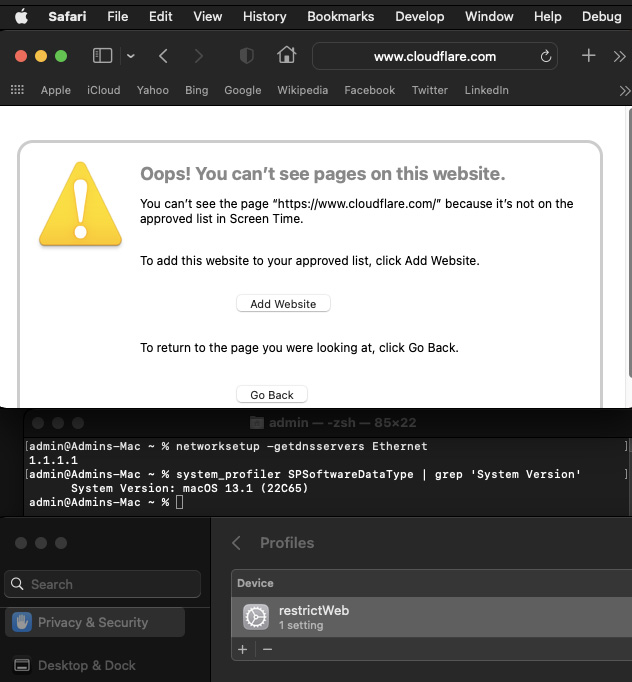The width and height of the screenshot is (632, 682).
Task: Open the Edit menu
Action: point(161,17)
